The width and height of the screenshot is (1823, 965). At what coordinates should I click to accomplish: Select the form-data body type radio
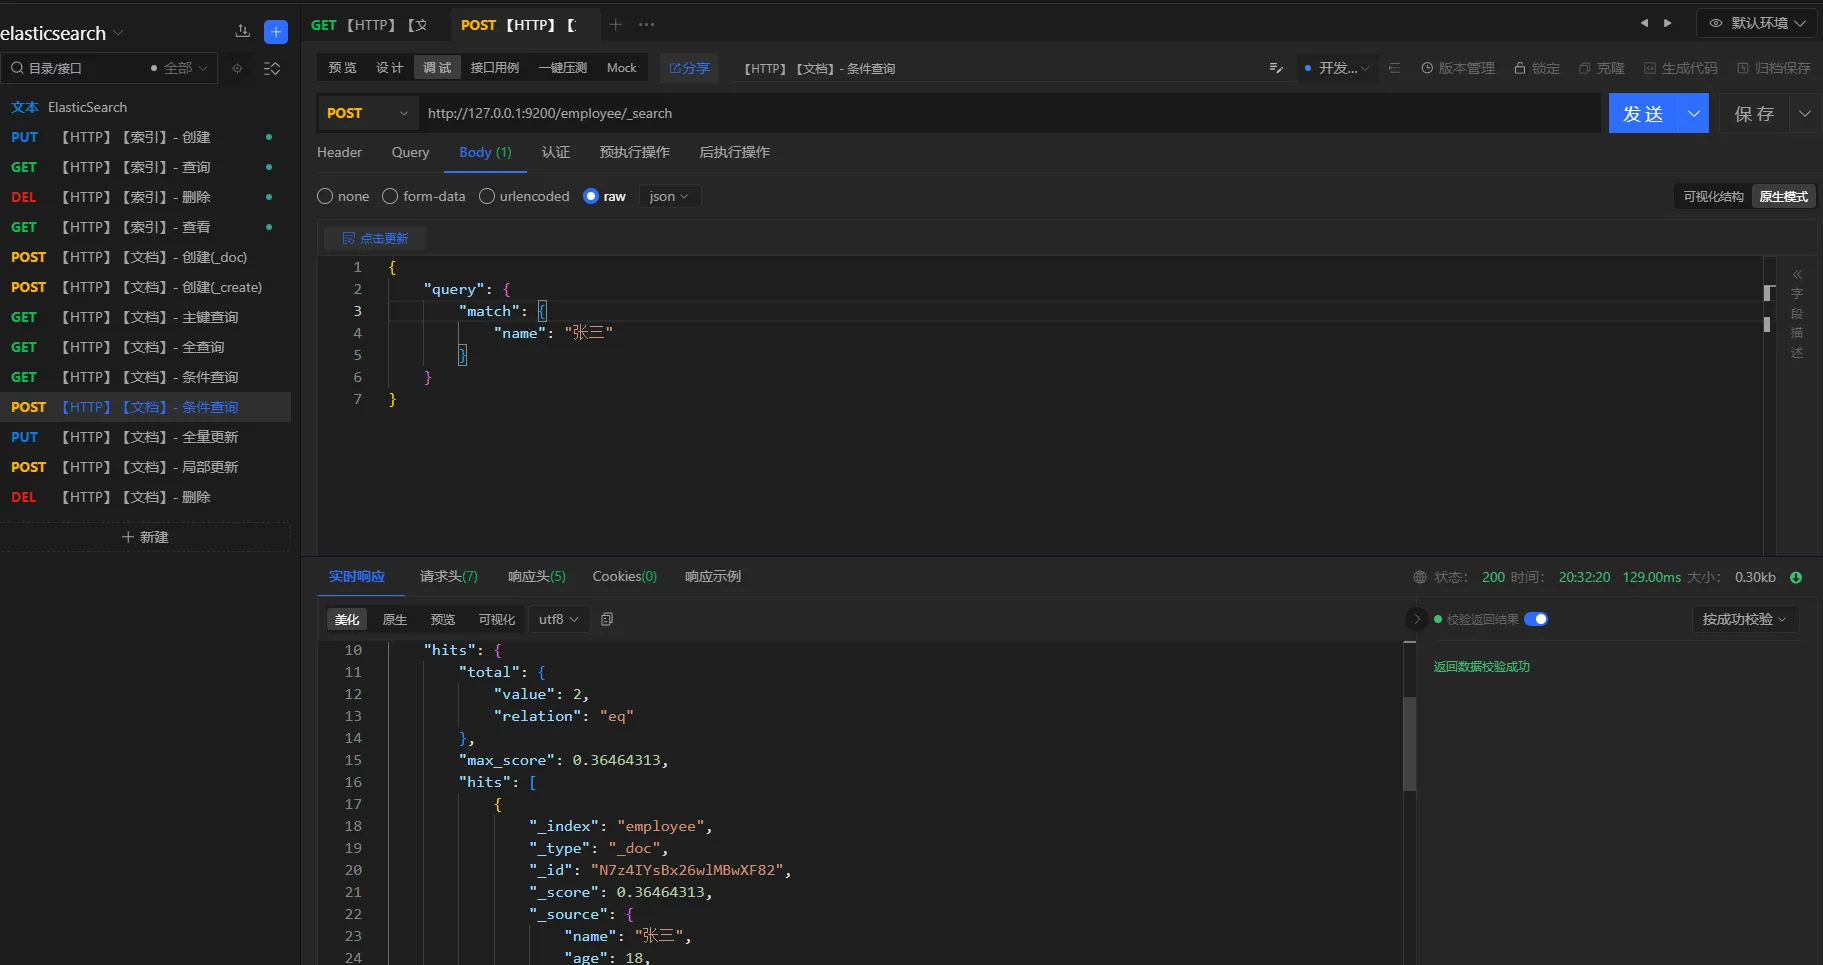[x=391, y=197]
